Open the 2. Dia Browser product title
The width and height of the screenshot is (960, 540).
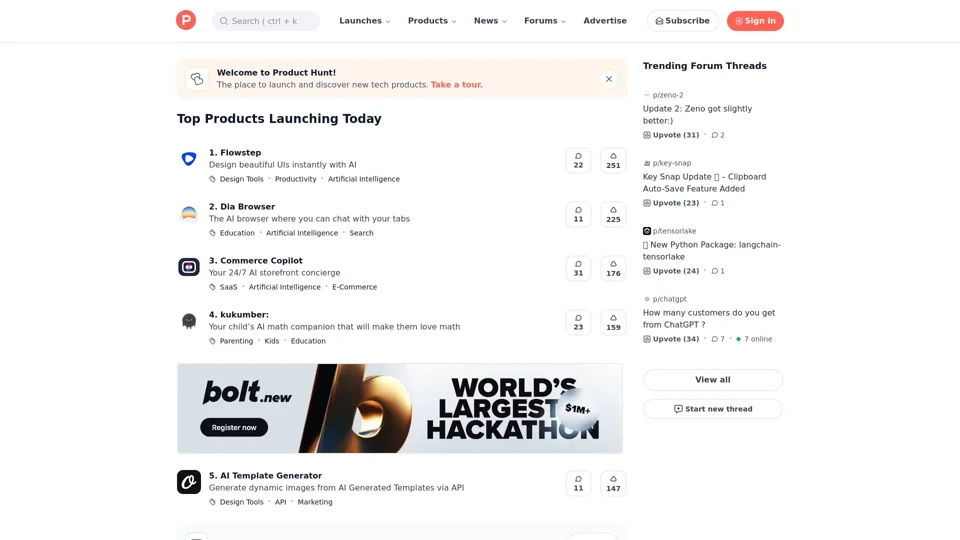(242, 207)
